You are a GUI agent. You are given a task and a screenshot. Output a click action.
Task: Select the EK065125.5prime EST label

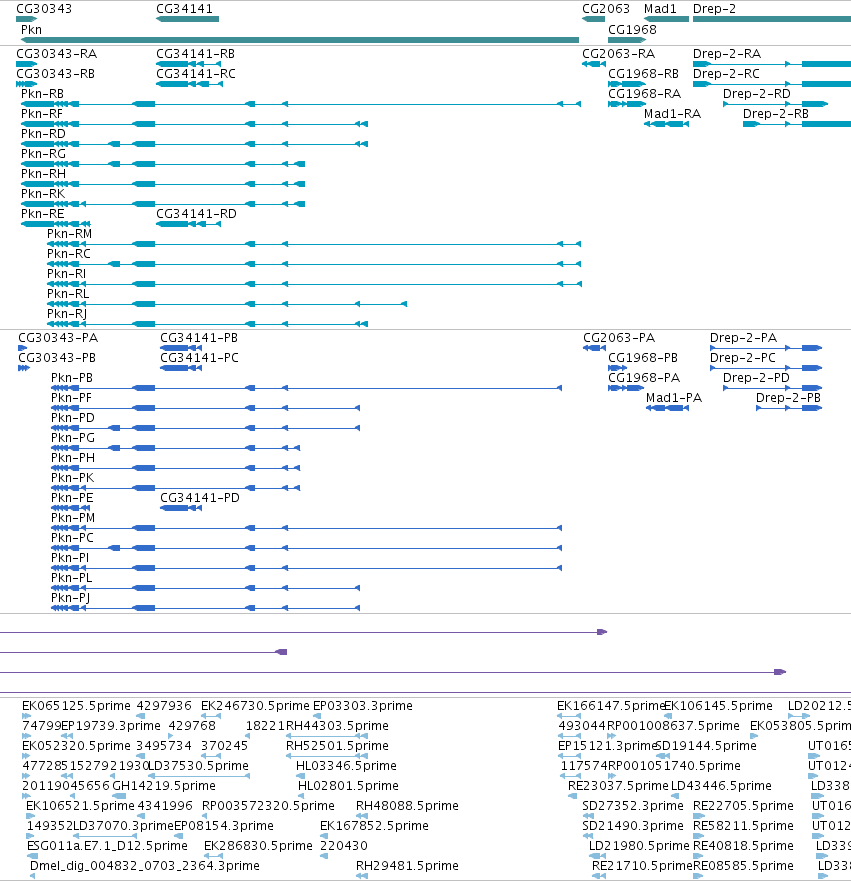coord(76,706)
